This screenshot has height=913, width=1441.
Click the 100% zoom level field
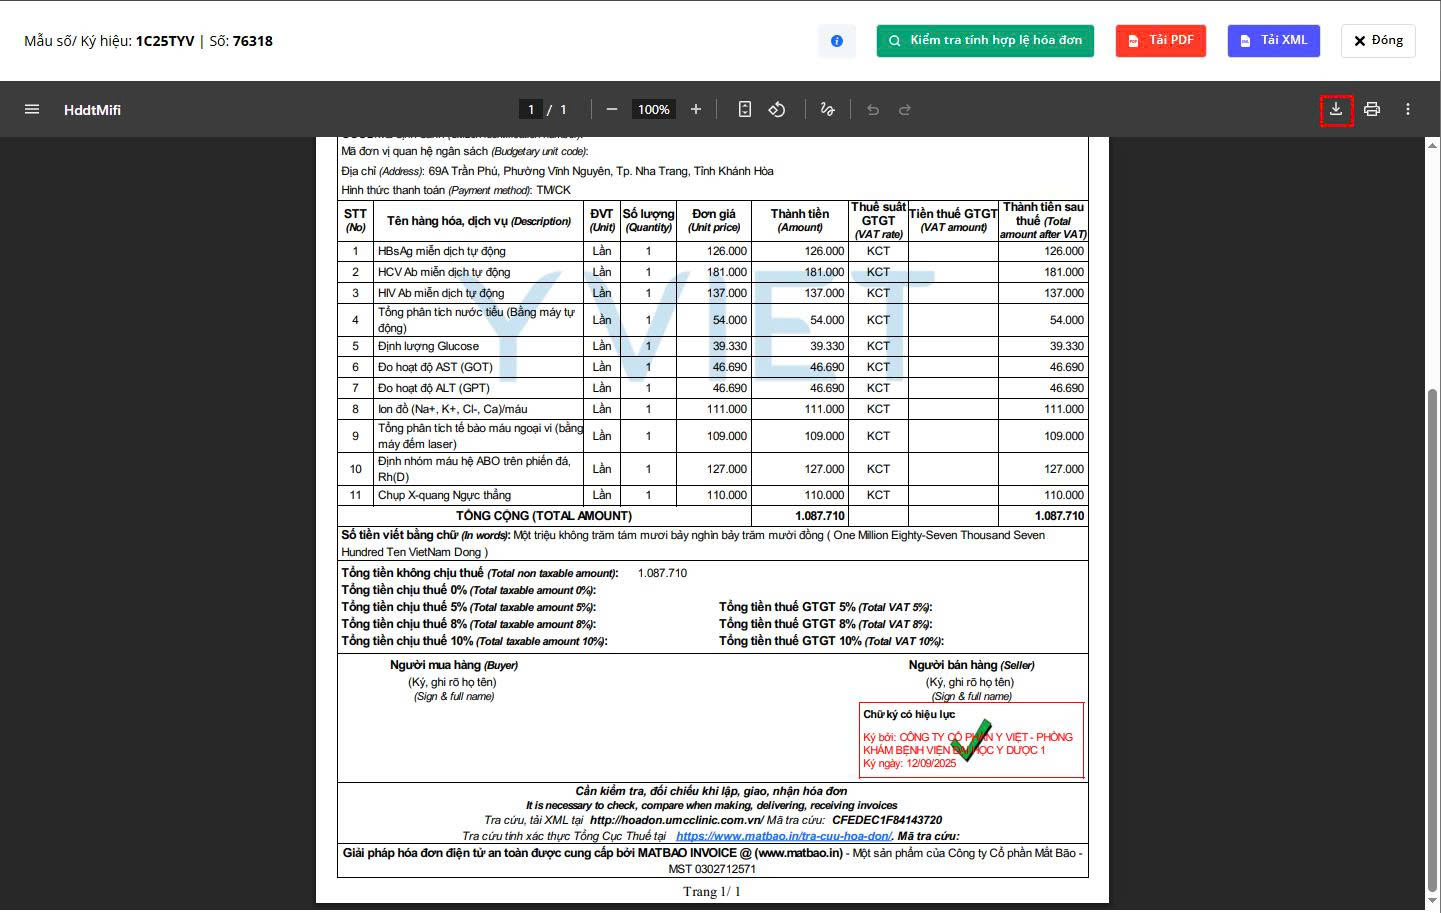[x=654, y=110]
